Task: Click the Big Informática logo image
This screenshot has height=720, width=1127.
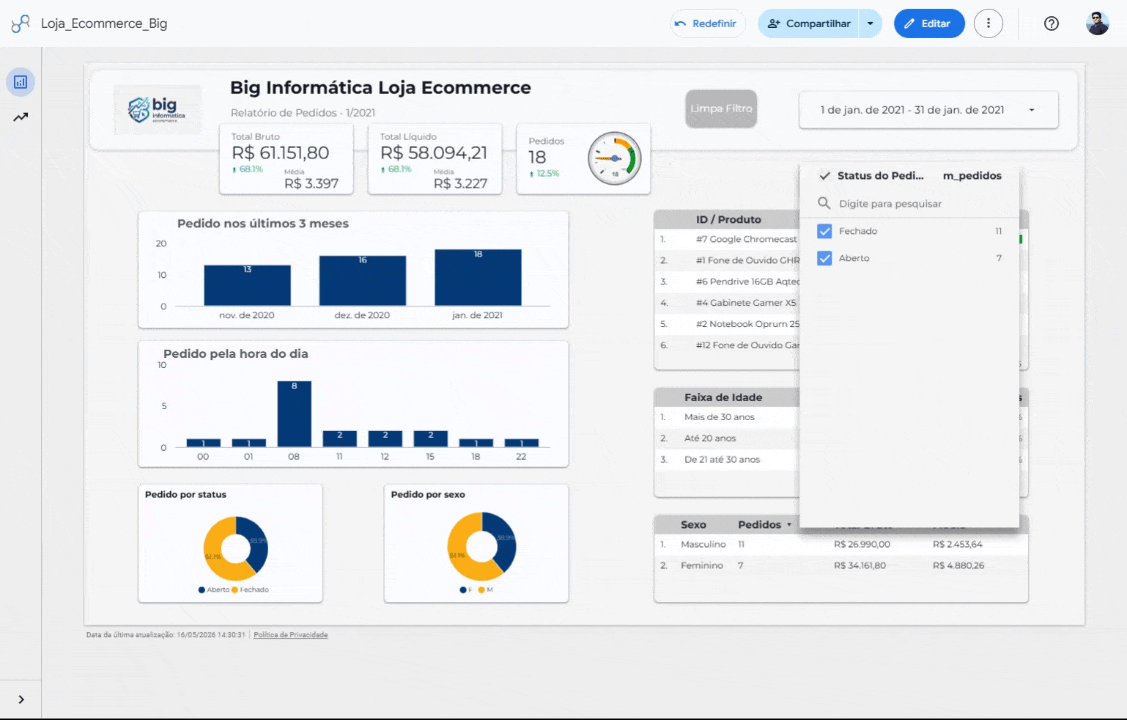Action: [x=157, y=109]
